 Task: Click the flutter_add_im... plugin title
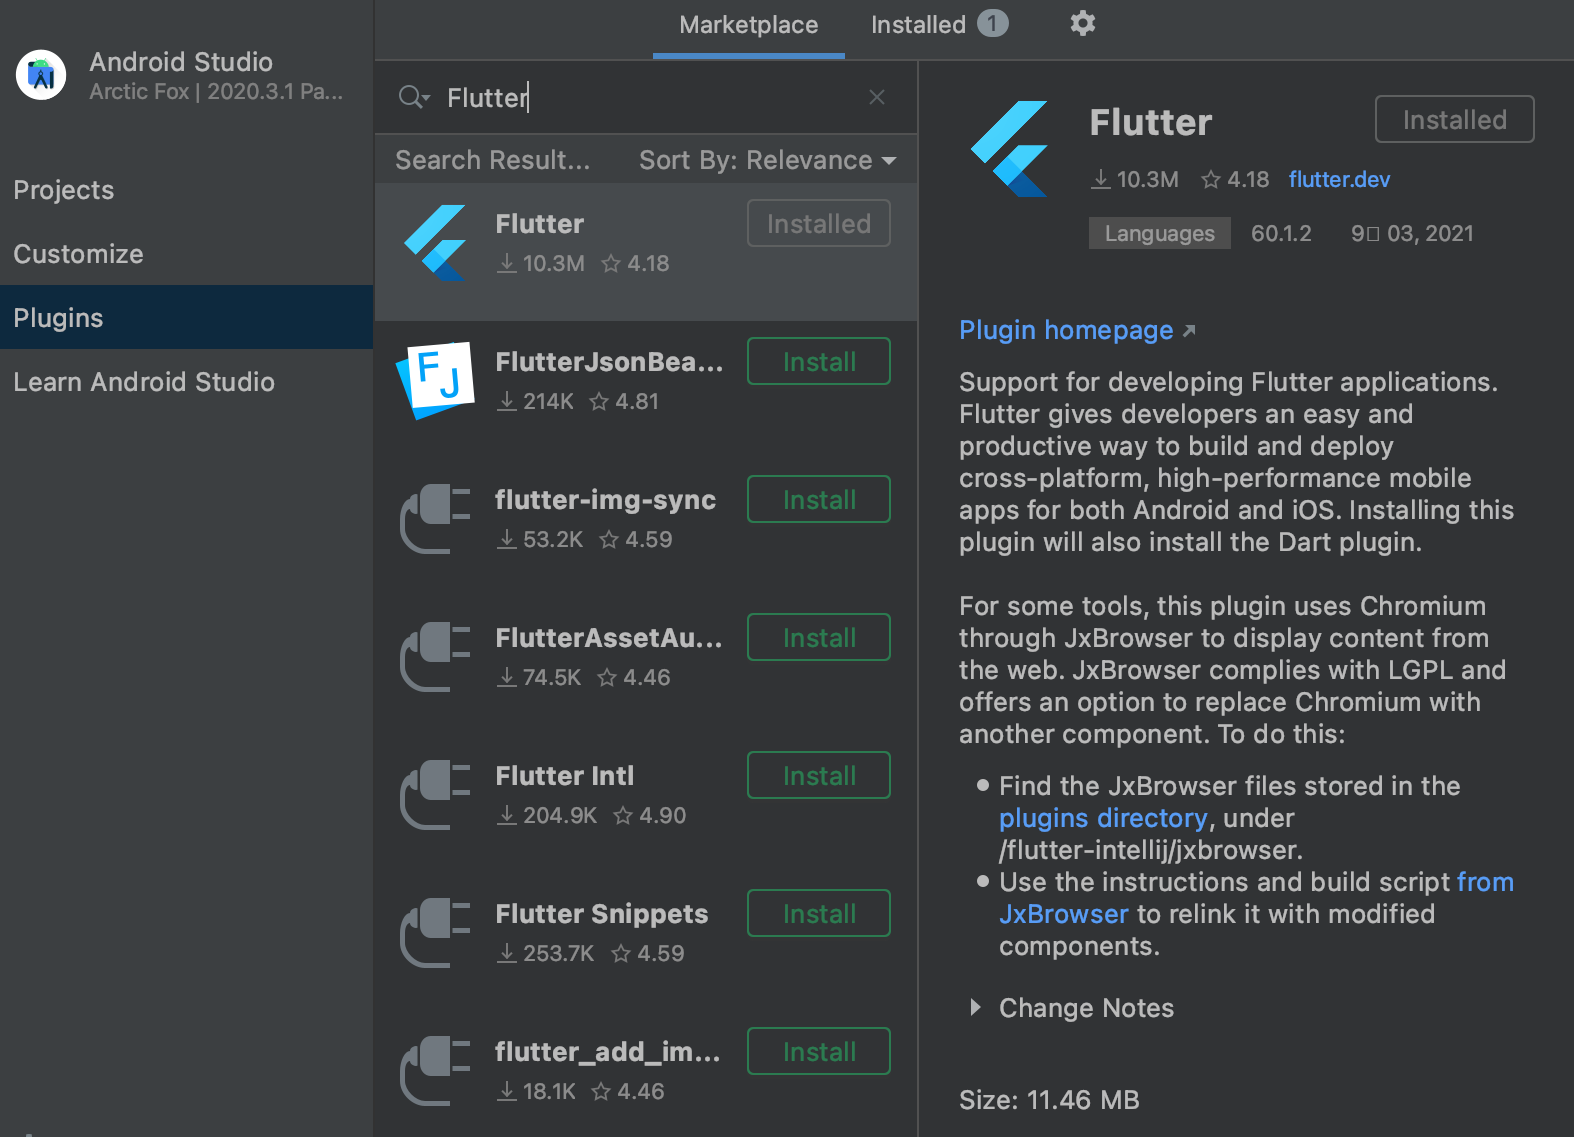[608, 1052]
